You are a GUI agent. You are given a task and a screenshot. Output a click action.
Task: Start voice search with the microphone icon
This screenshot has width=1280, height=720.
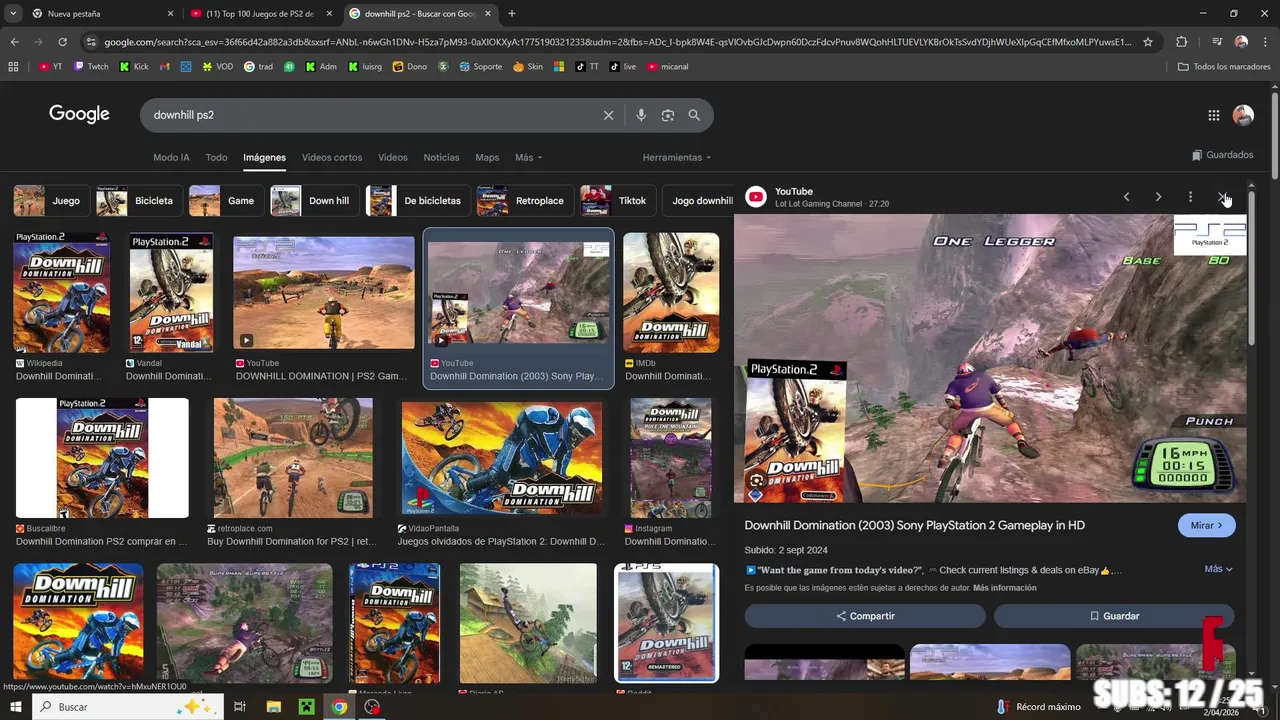click(x=641, y=115)
